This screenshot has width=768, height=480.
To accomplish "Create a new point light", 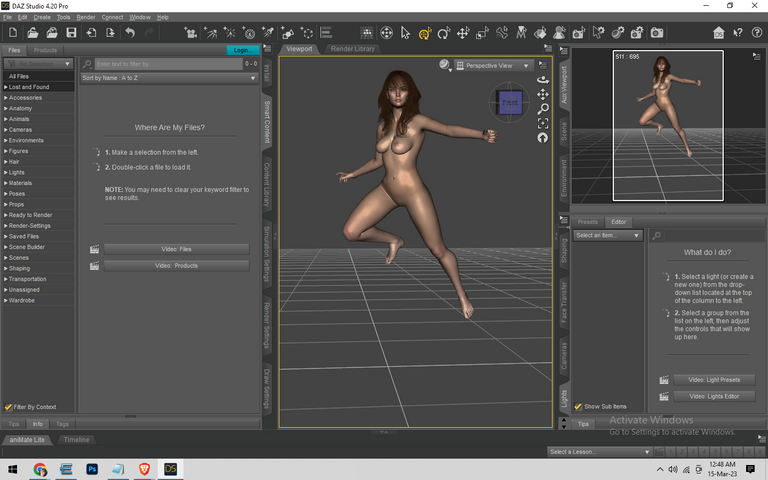I will click(x=229, y=33).
